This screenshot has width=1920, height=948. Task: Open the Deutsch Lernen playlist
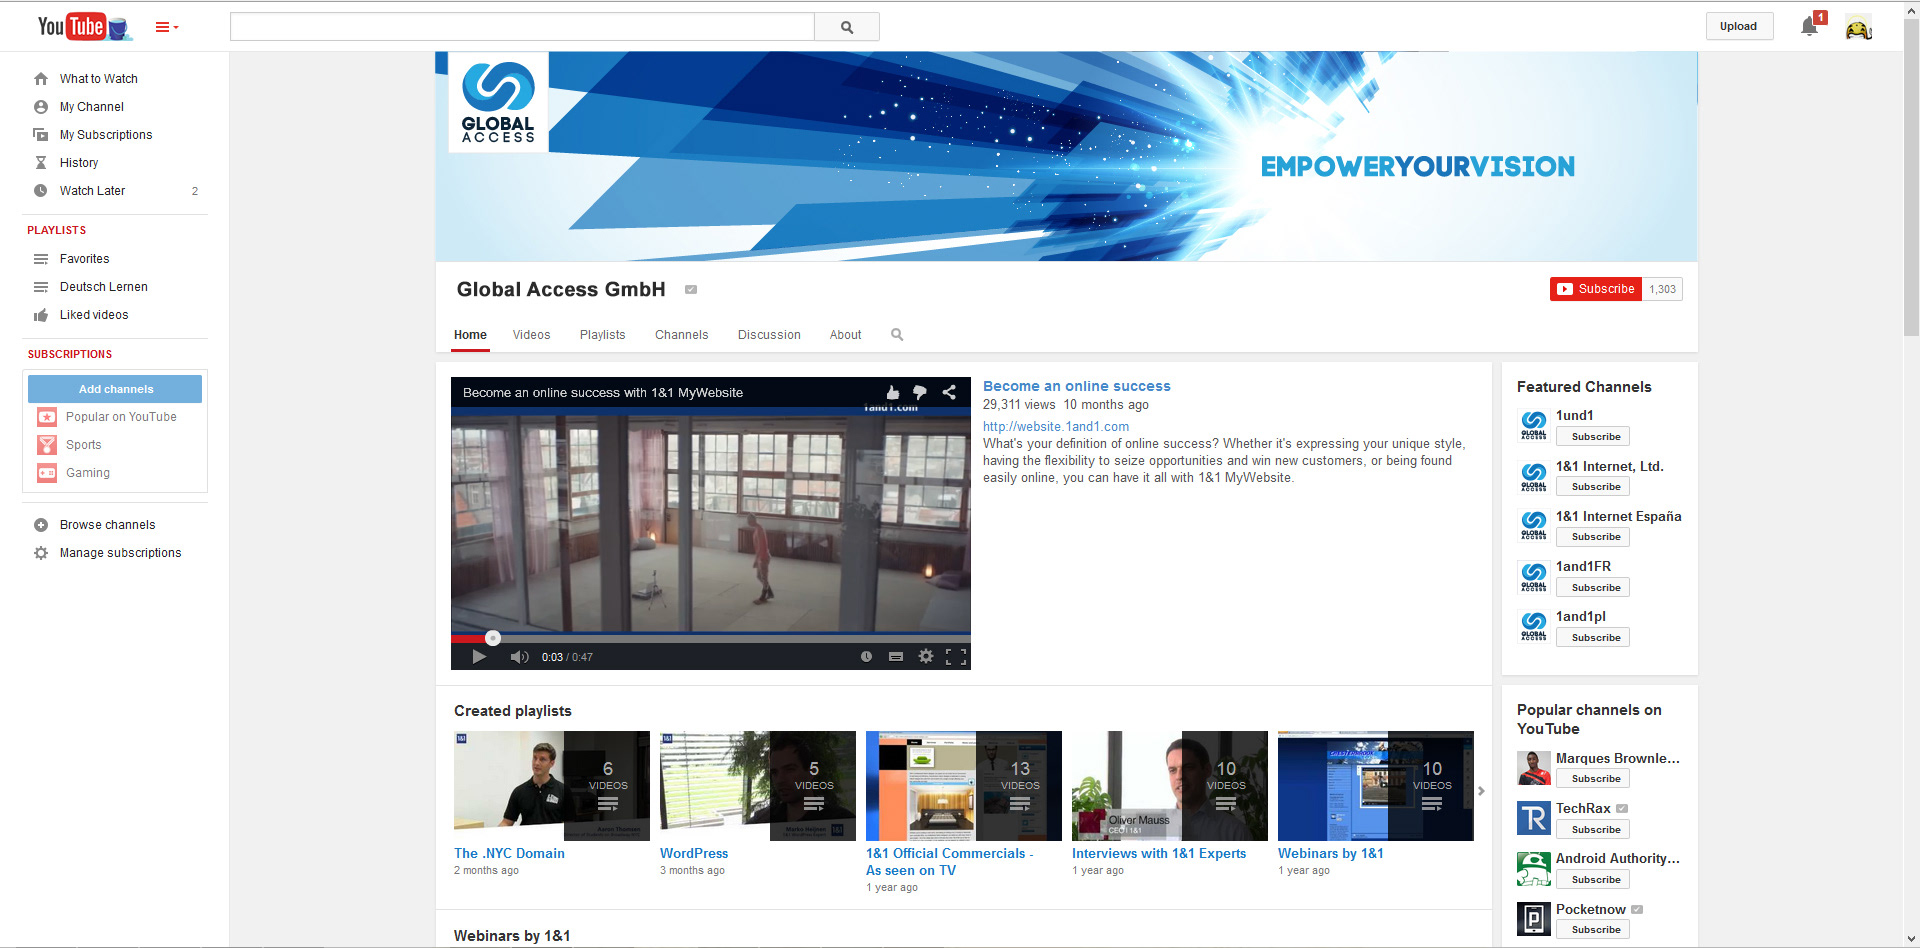(103, 287)
